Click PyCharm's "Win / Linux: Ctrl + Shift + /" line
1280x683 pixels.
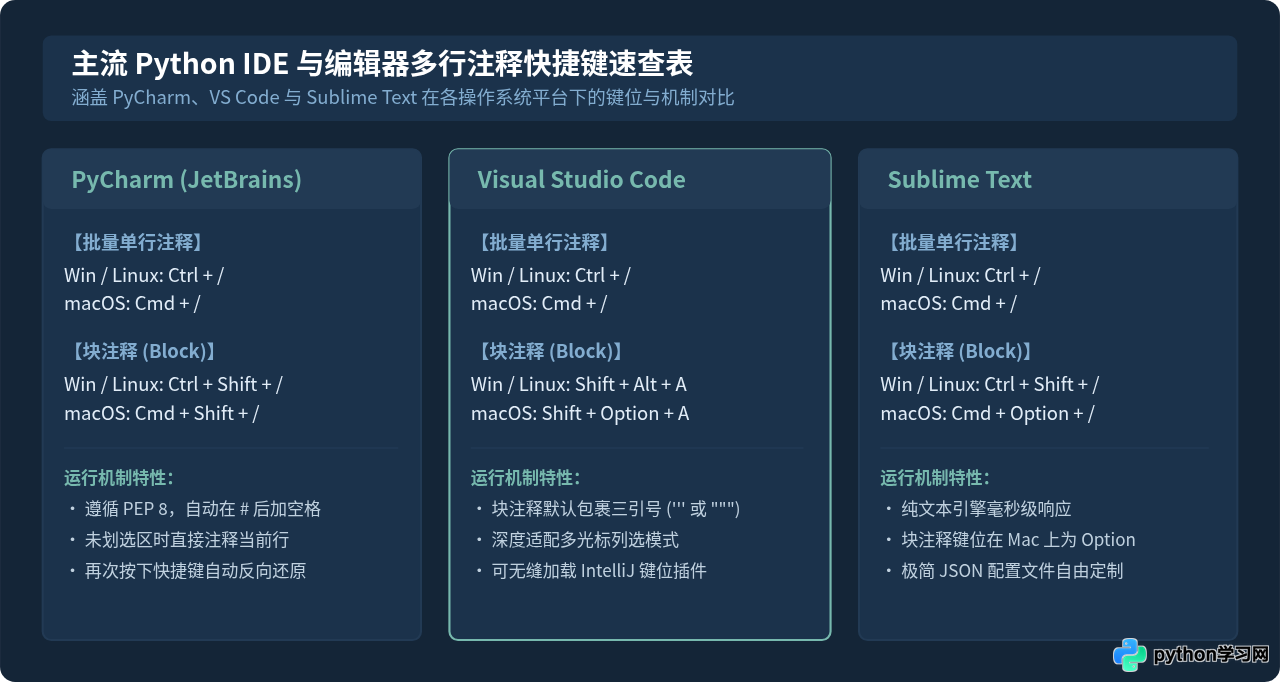174,385
